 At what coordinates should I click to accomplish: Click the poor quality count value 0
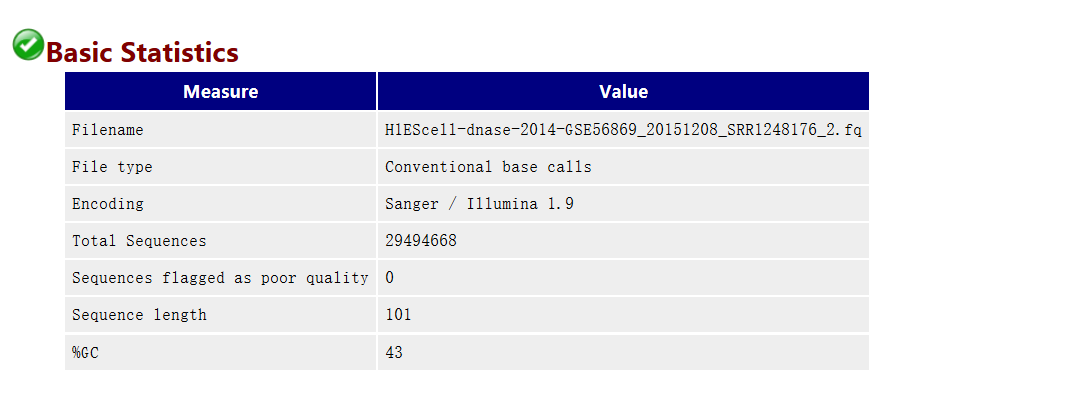(390, 278)
